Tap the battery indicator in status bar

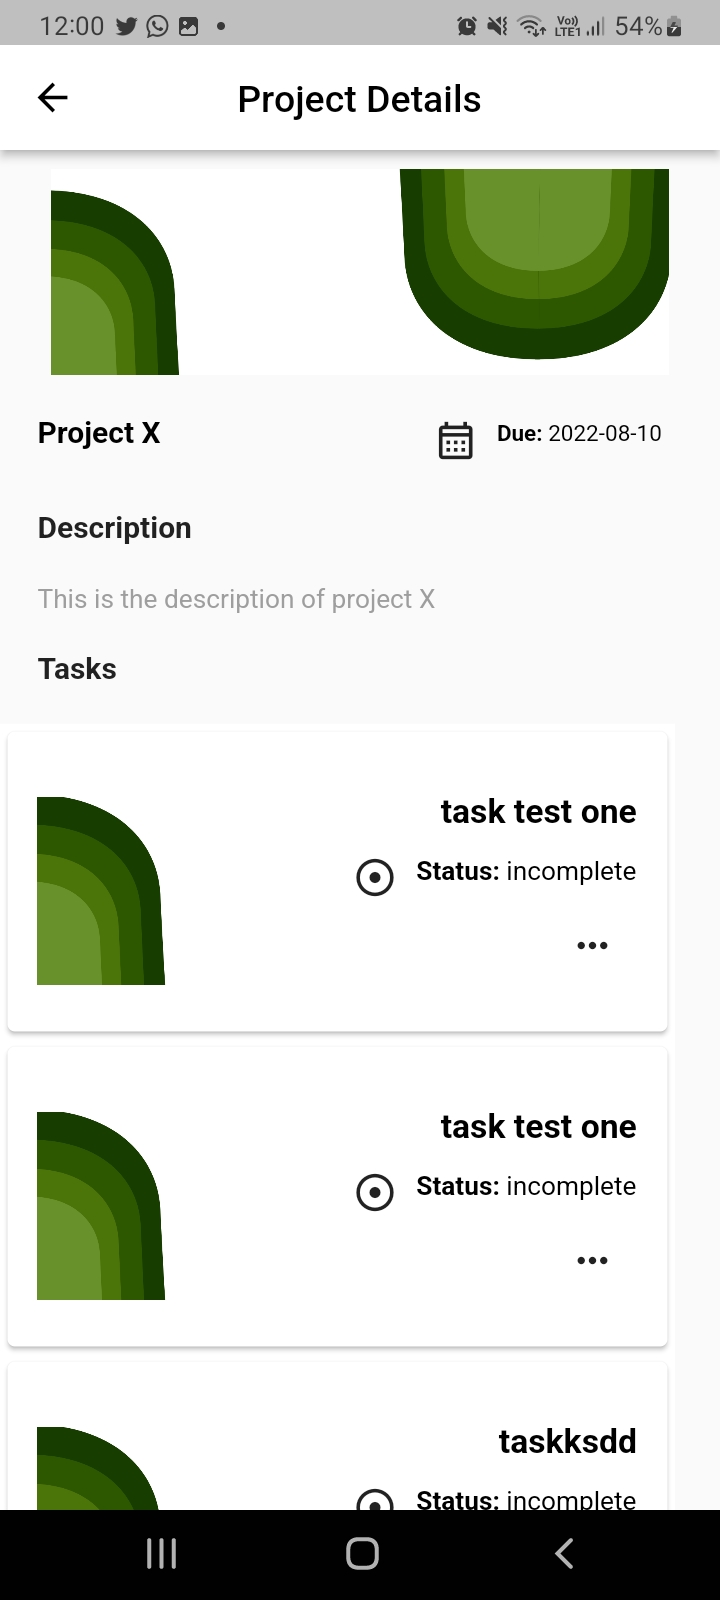tap(674, 26)
